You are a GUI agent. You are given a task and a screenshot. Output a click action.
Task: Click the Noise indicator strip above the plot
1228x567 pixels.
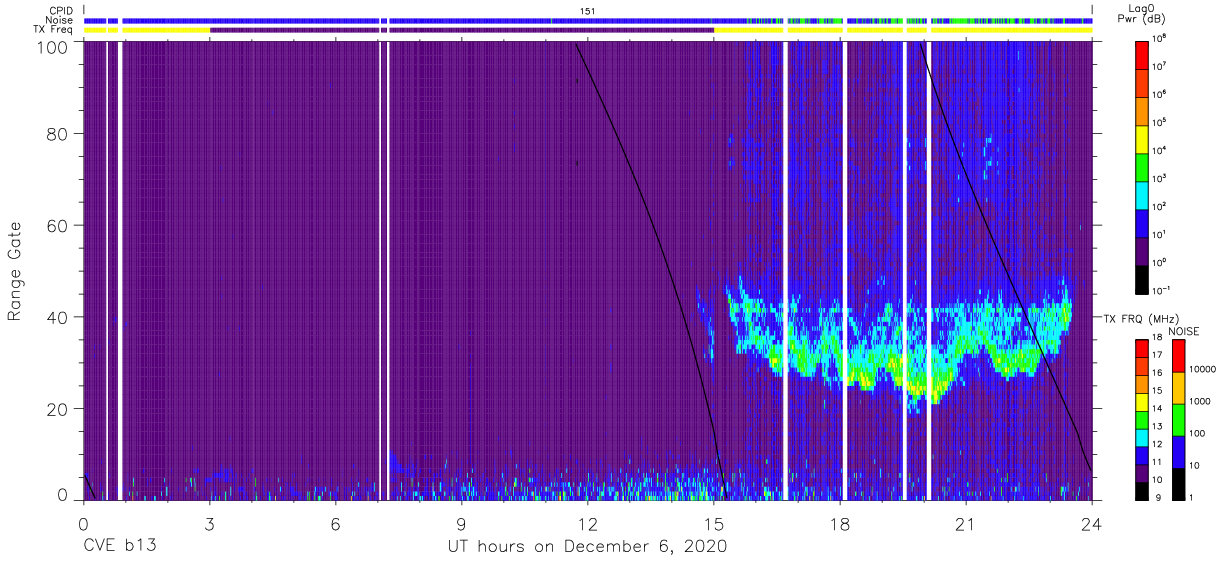click(588, 20)
